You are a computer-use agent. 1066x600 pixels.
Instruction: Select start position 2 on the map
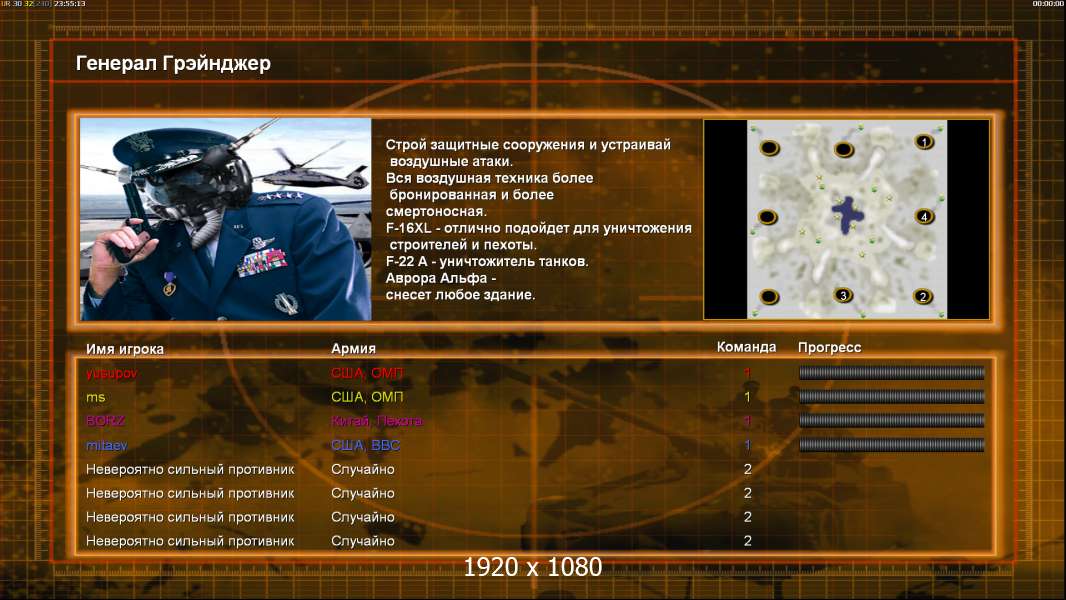[923, 296]
